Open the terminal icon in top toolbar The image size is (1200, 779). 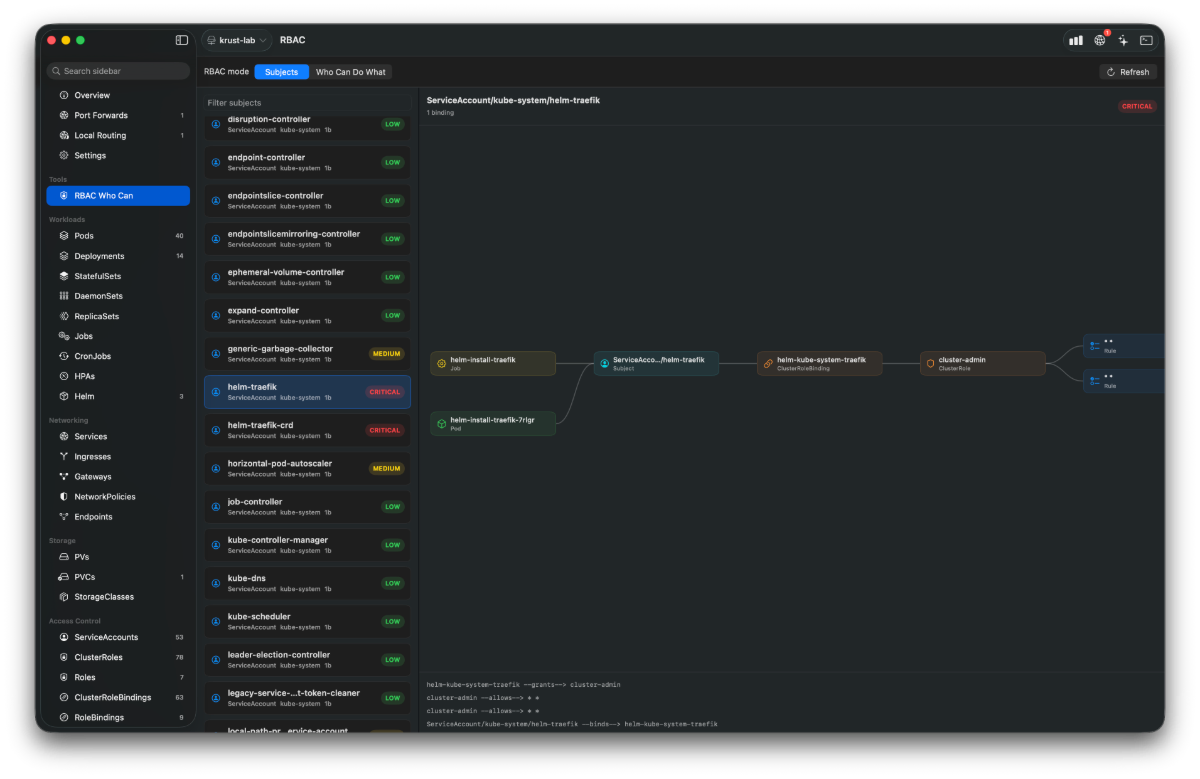tap(1146, 40)
